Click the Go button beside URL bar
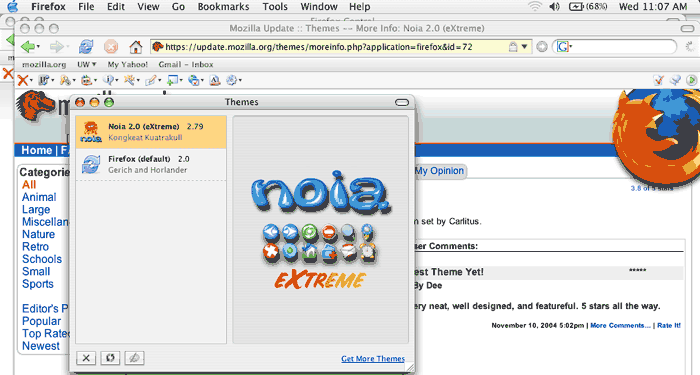700x375 pixels. [x=542, y=46]
